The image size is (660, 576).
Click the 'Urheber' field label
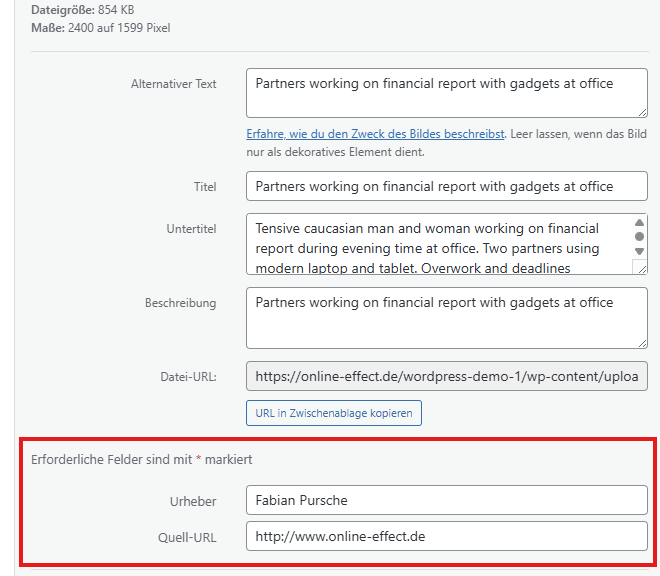tap(193, 500)
